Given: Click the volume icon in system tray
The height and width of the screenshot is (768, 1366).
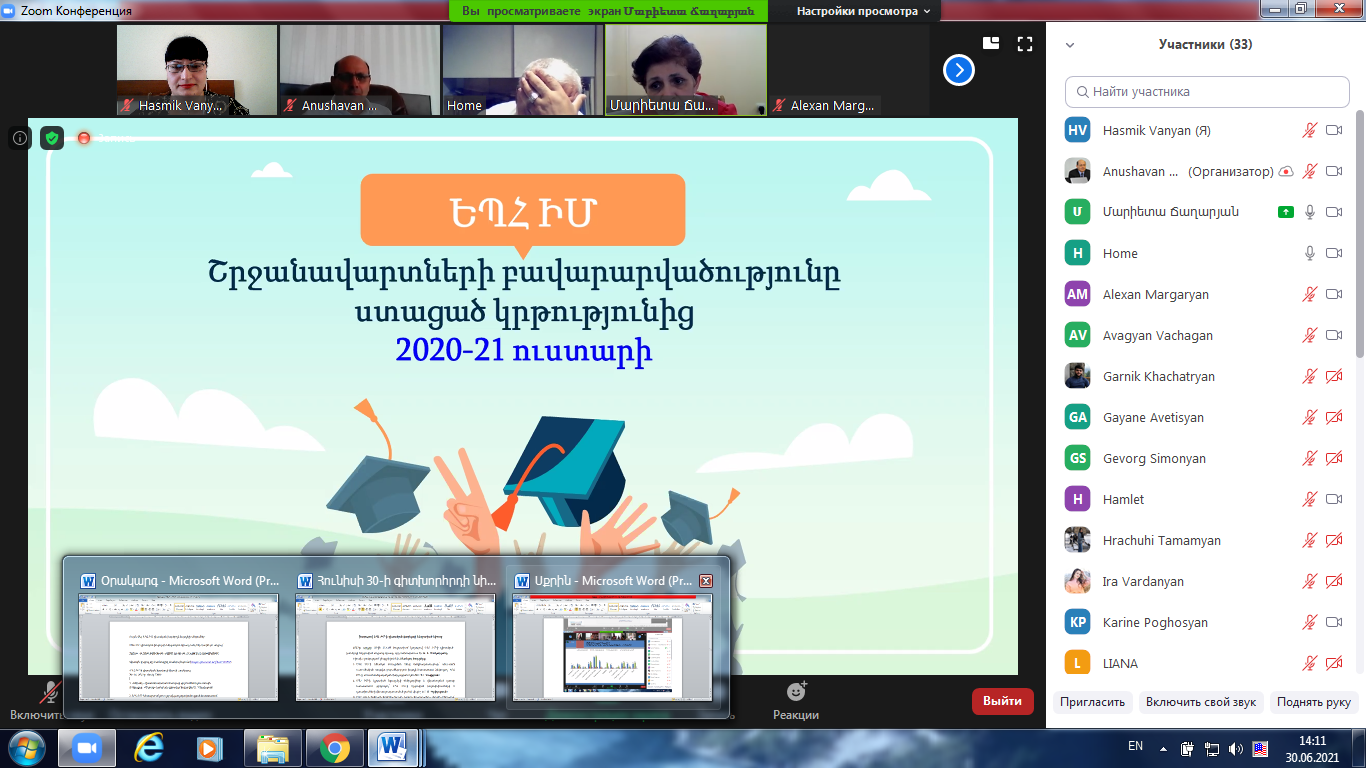Looking at the screenshot, I should (x=1235, y=748).
